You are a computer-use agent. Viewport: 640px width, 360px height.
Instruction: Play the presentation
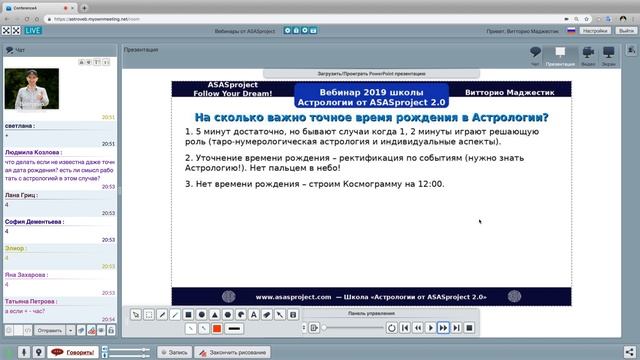(x=430, y=328)
